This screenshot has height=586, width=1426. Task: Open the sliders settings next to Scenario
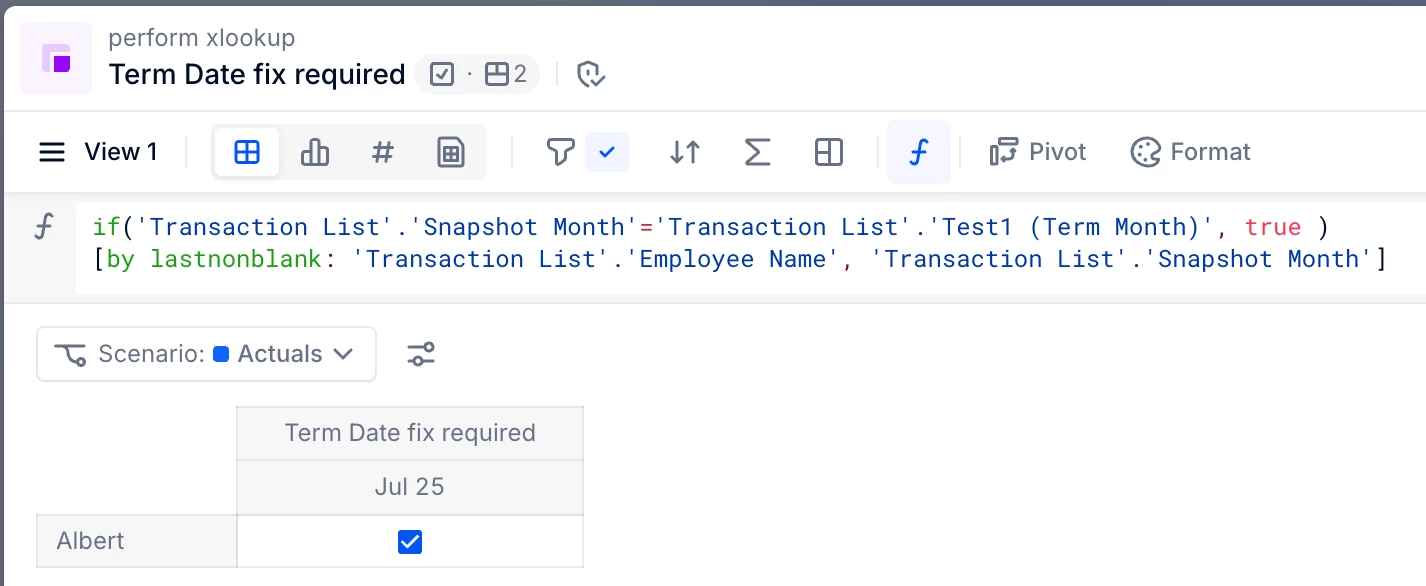(x=421, y=354)
